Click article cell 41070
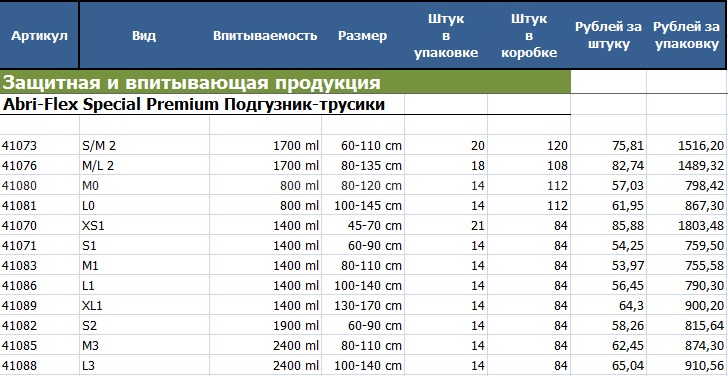Screen dimensions: 728x376 pyautogui.click(x=39, y=226)
